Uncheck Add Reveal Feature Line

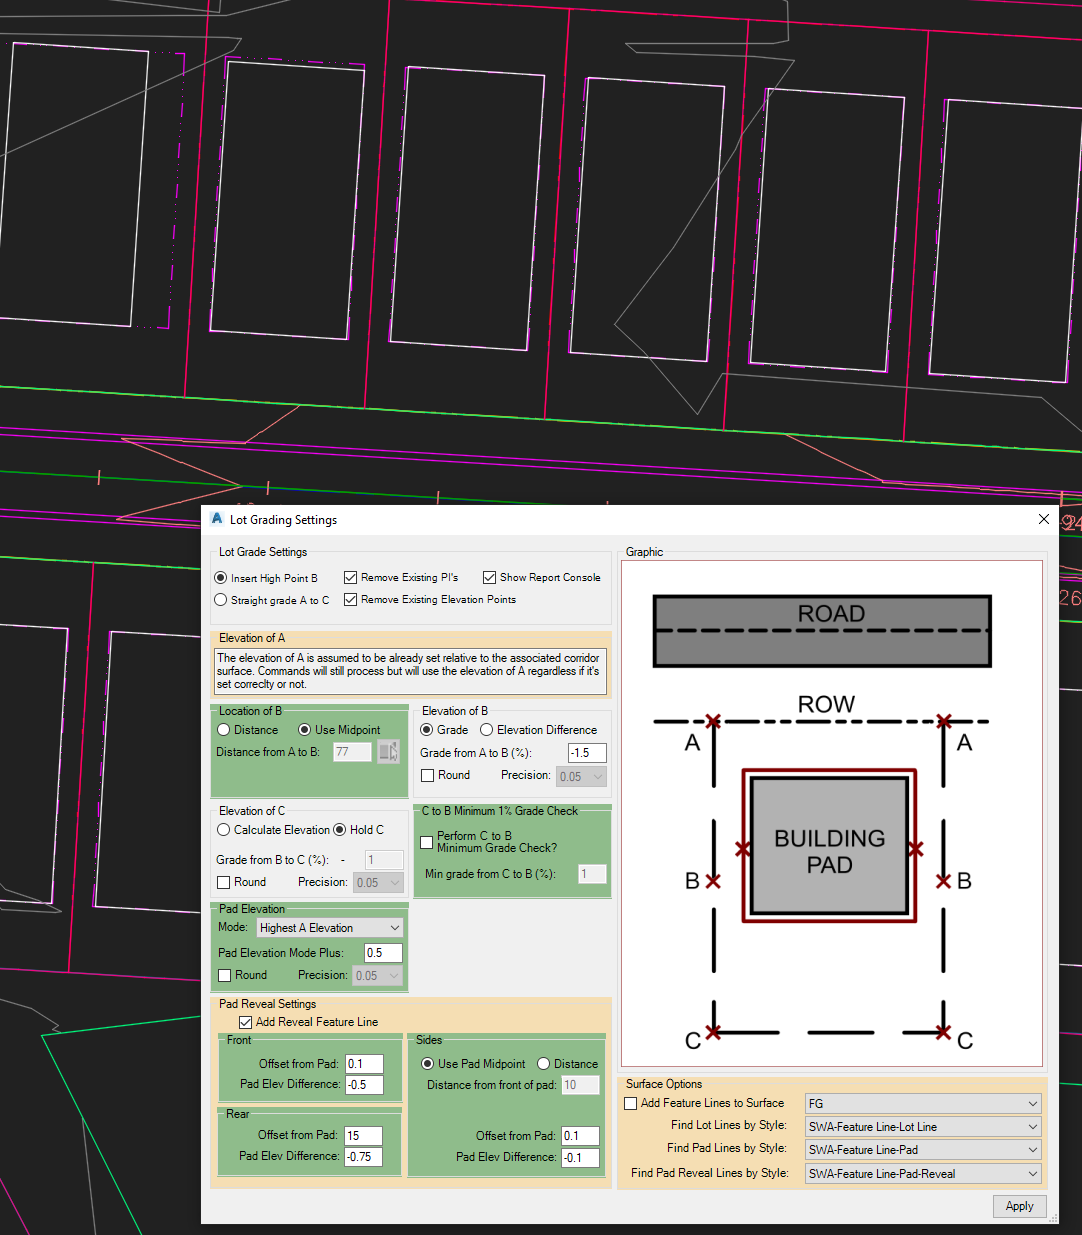[x=245, y=1021]
